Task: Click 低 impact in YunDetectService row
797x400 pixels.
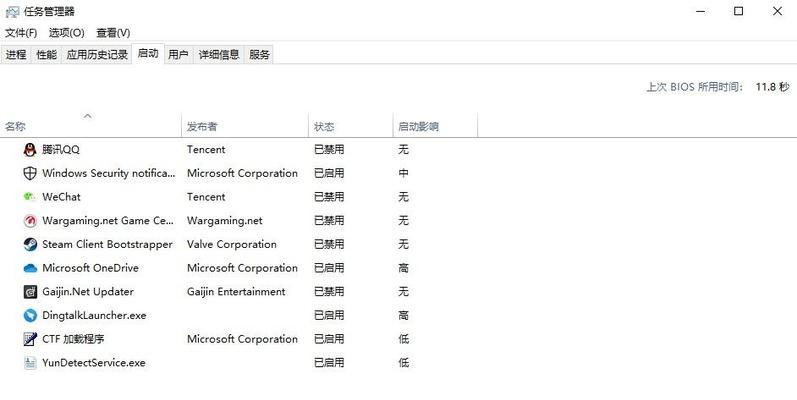Action: [403, 363]
